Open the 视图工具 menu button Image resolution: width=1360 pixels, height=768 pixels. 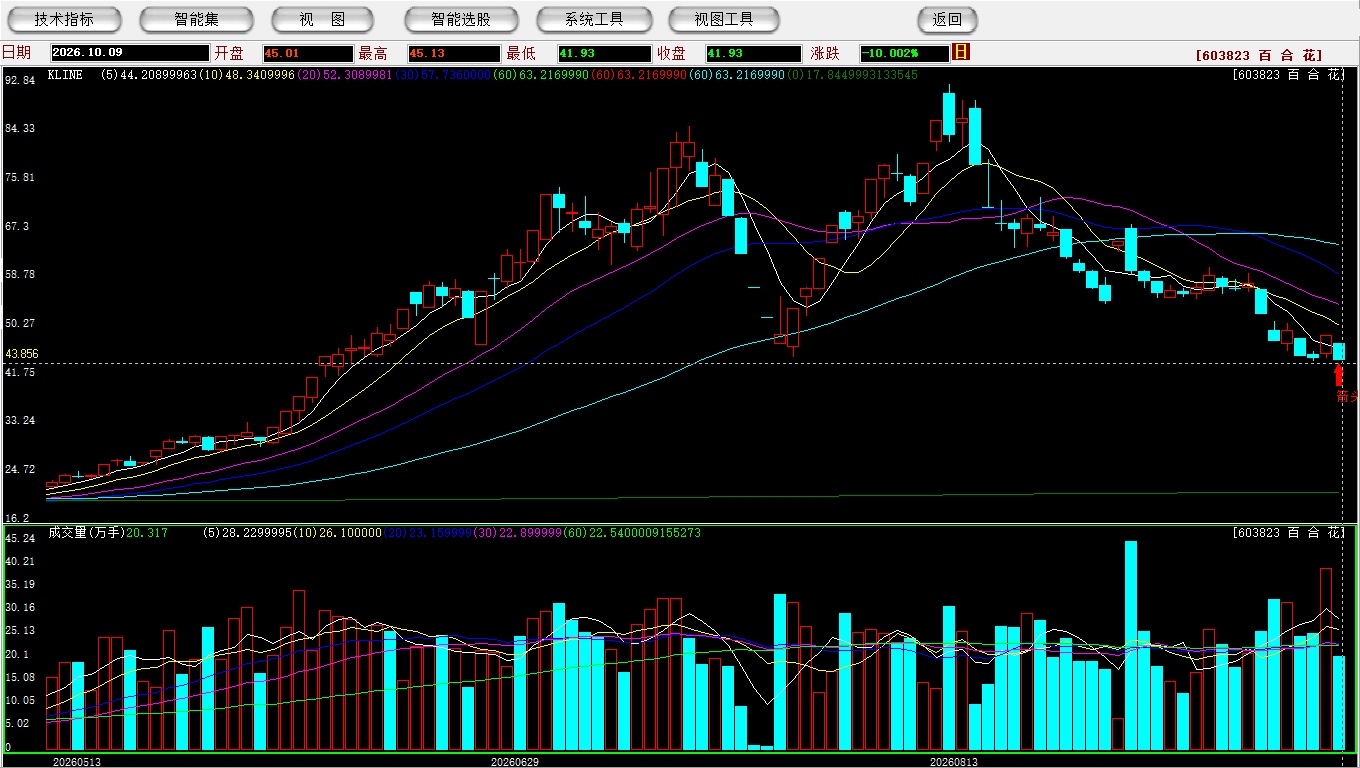[x=725, y=19]
